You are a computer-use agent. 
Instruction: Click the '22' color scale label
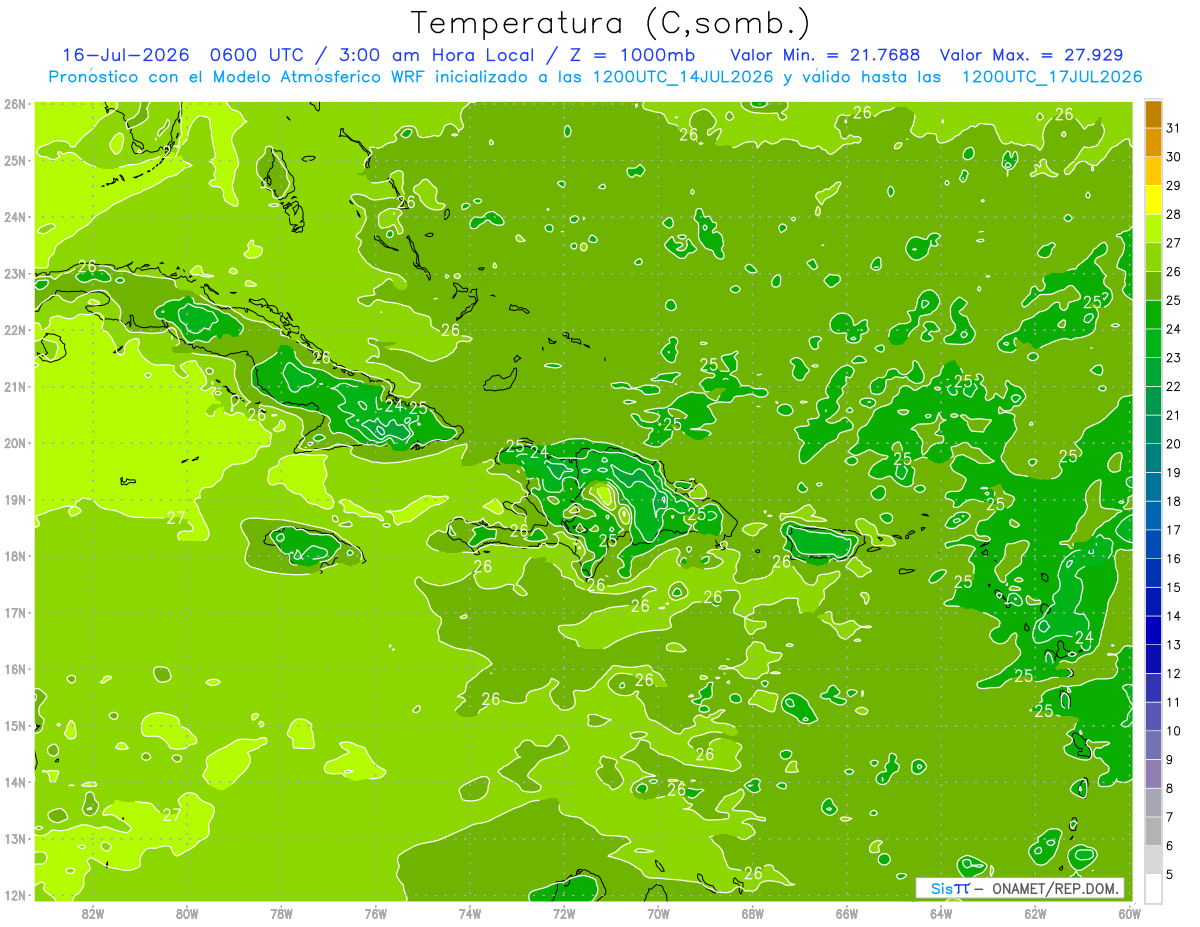click(1173, 386)
